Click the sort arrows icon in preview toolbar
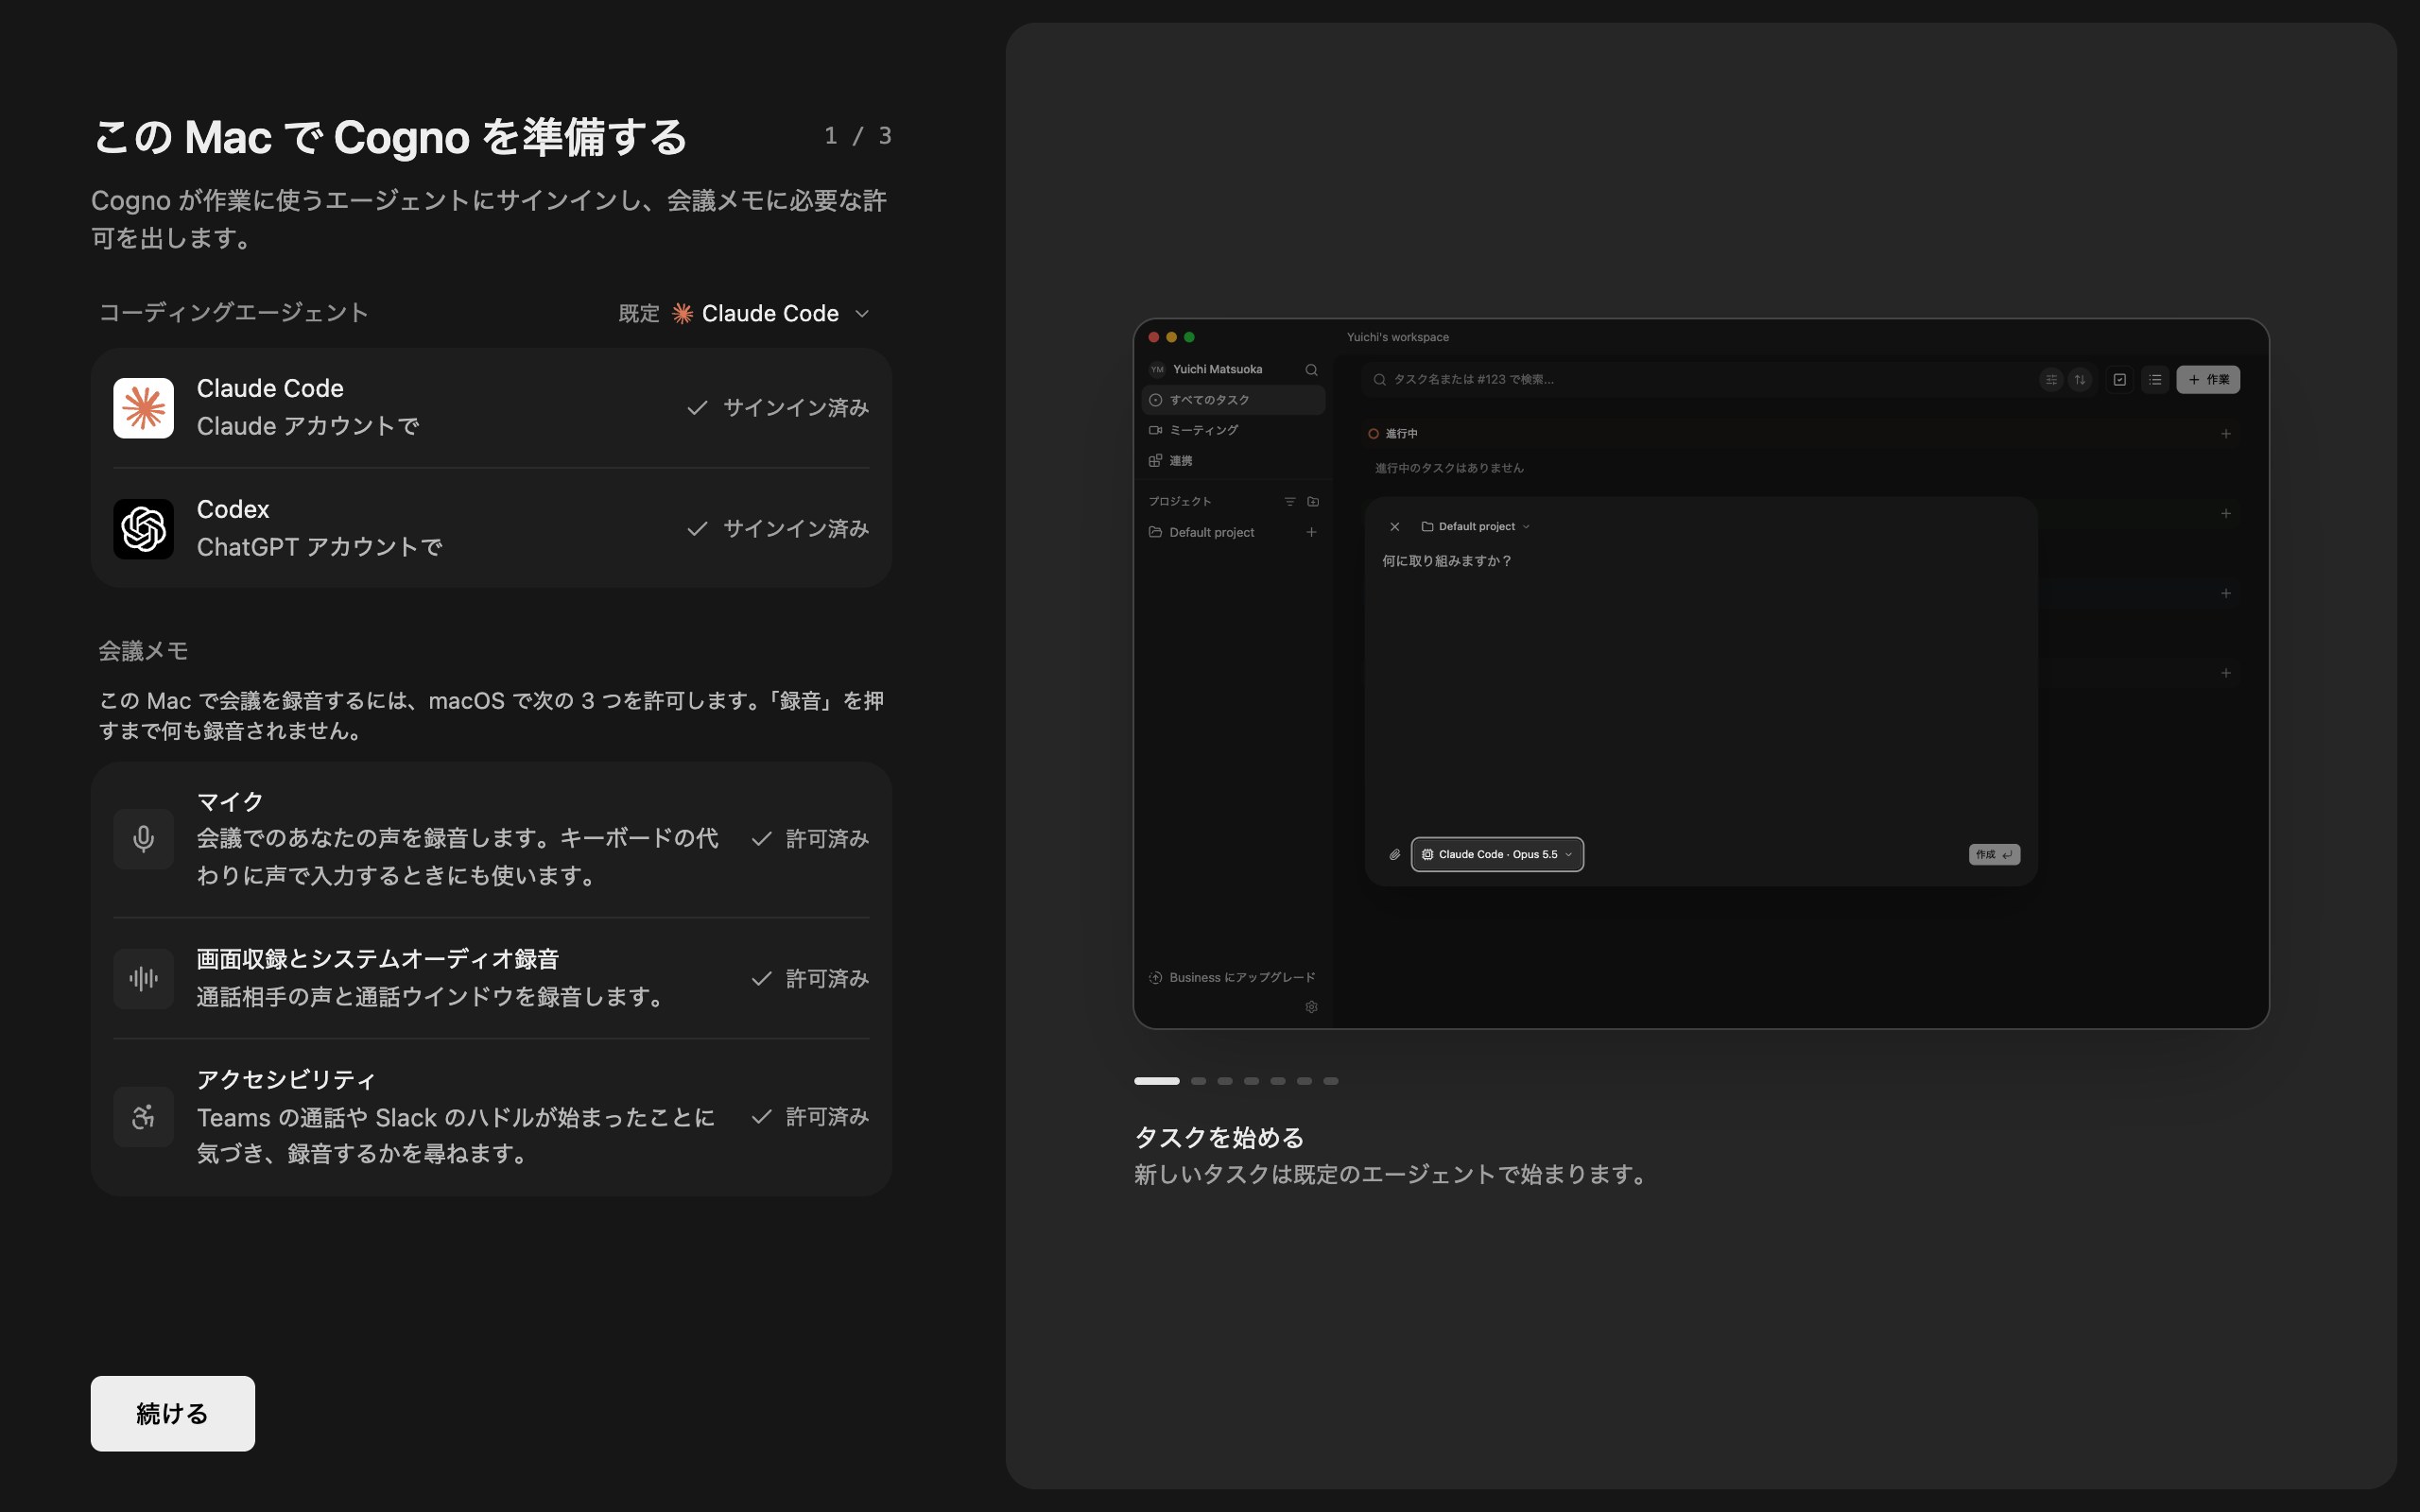The width and height of the screenshot is (2420, 1512). coord(2080,380)
